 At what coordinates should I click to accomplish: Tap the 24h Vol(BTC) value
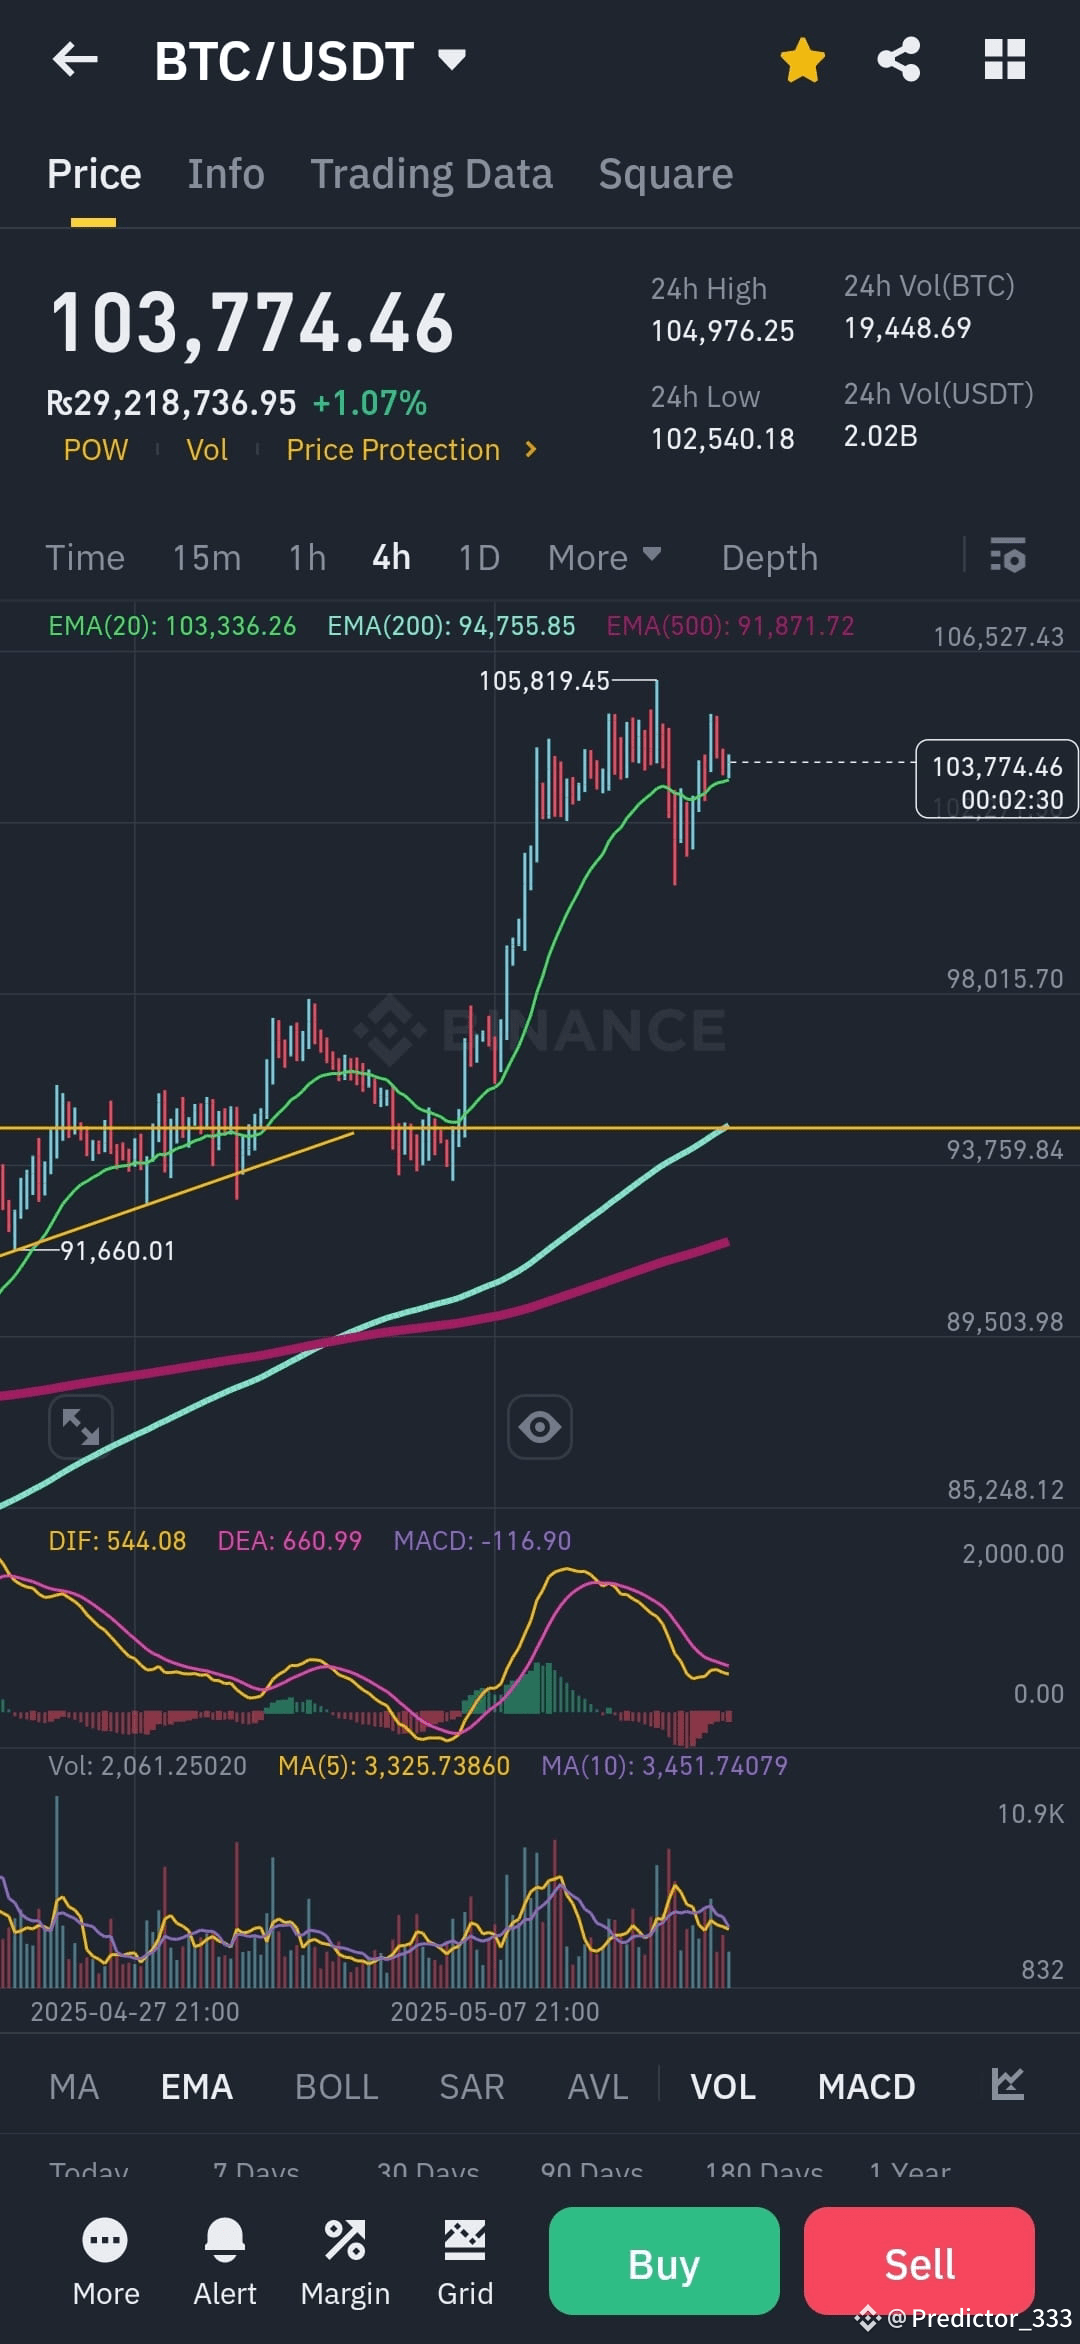908,328
